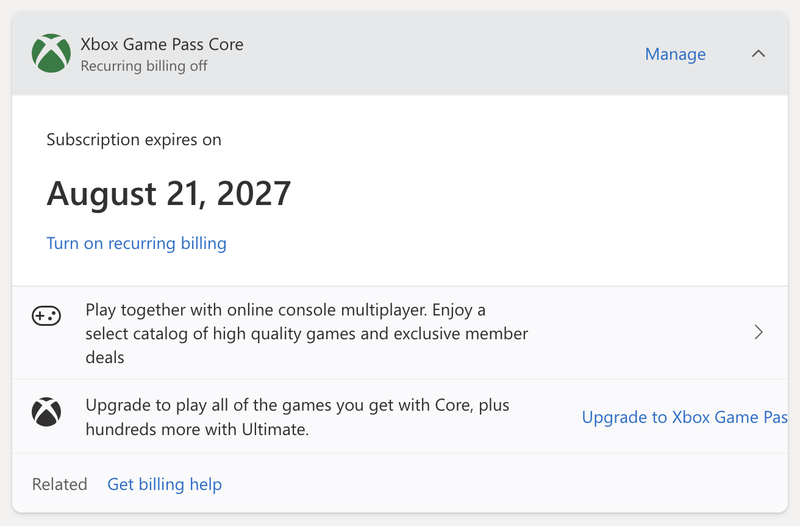The width and height of the screenshot is (800, 526).
Task: Turn on recurring billing
Action: (136, 243)
